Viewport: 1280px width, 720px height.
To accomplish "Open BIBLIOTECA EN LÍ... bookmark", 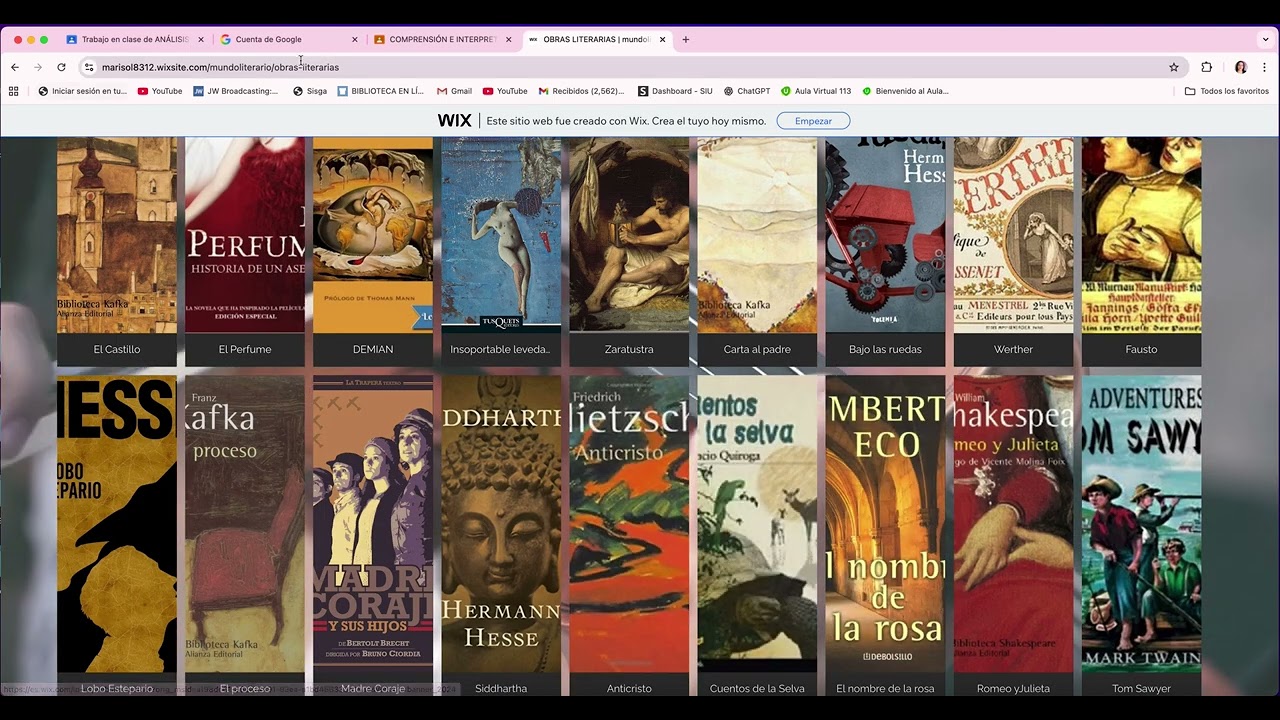I will click(x=381, y=91).
